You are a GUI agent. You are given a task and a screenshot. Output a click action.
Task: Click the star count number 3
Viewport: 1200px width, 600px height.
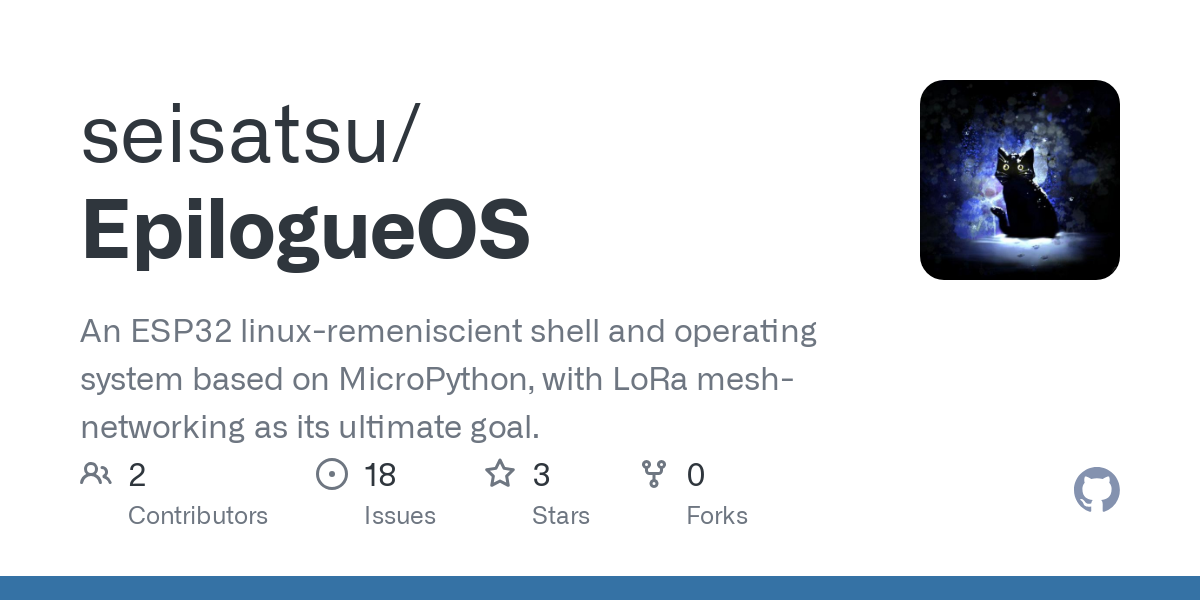tap(541, 475)
